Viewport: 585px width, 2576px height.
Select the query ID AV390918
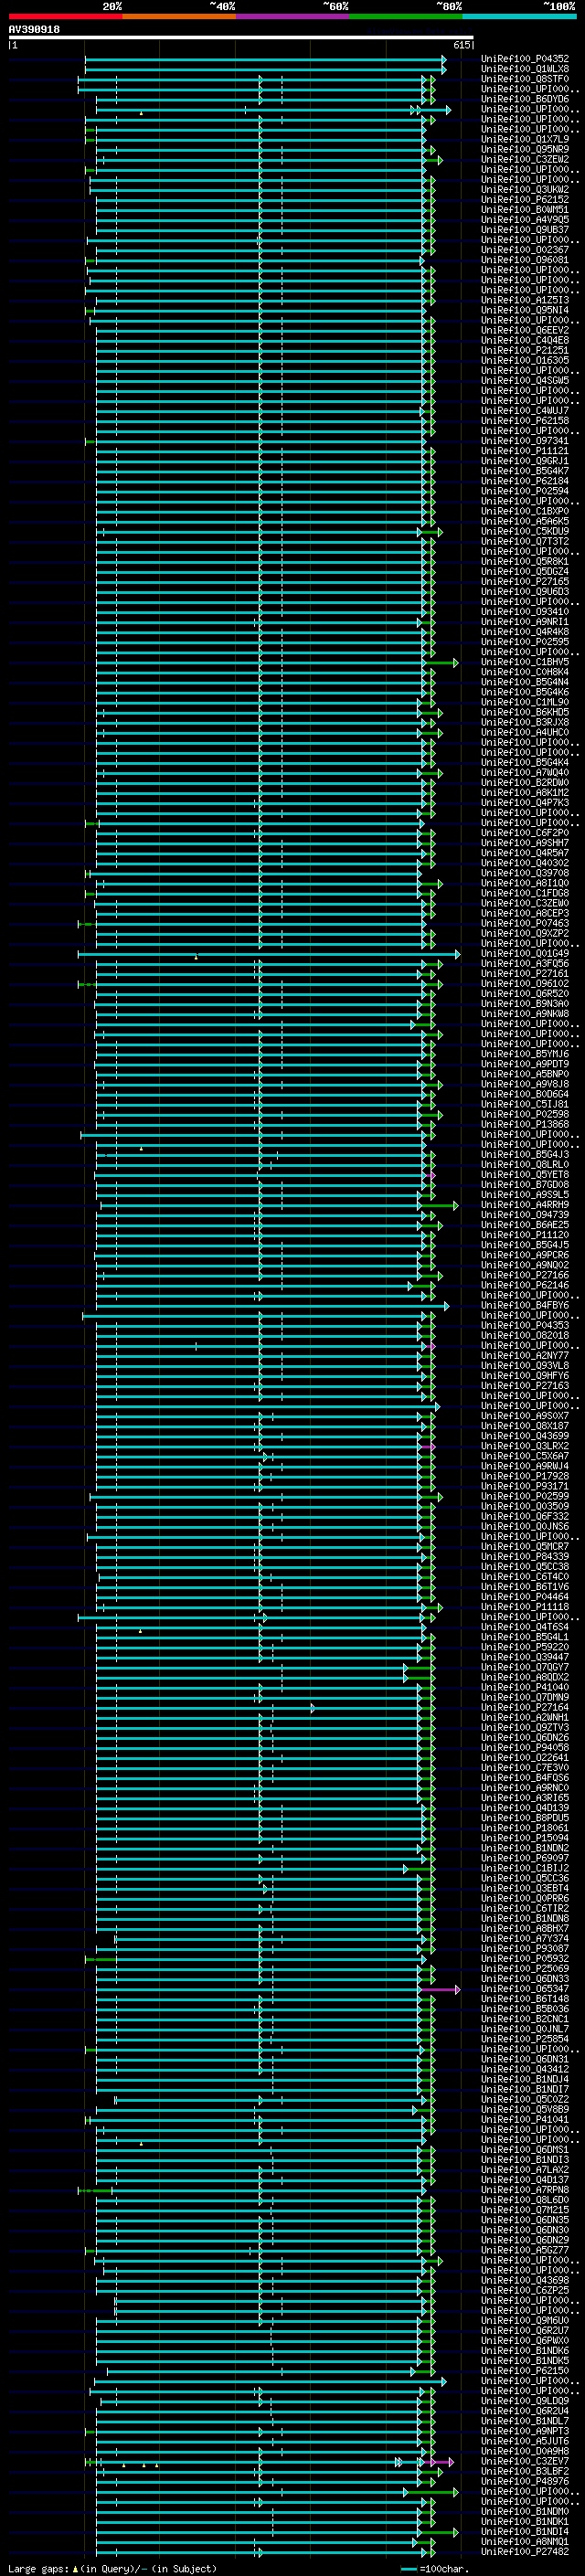pyautogui.click(x=34, y=30)
